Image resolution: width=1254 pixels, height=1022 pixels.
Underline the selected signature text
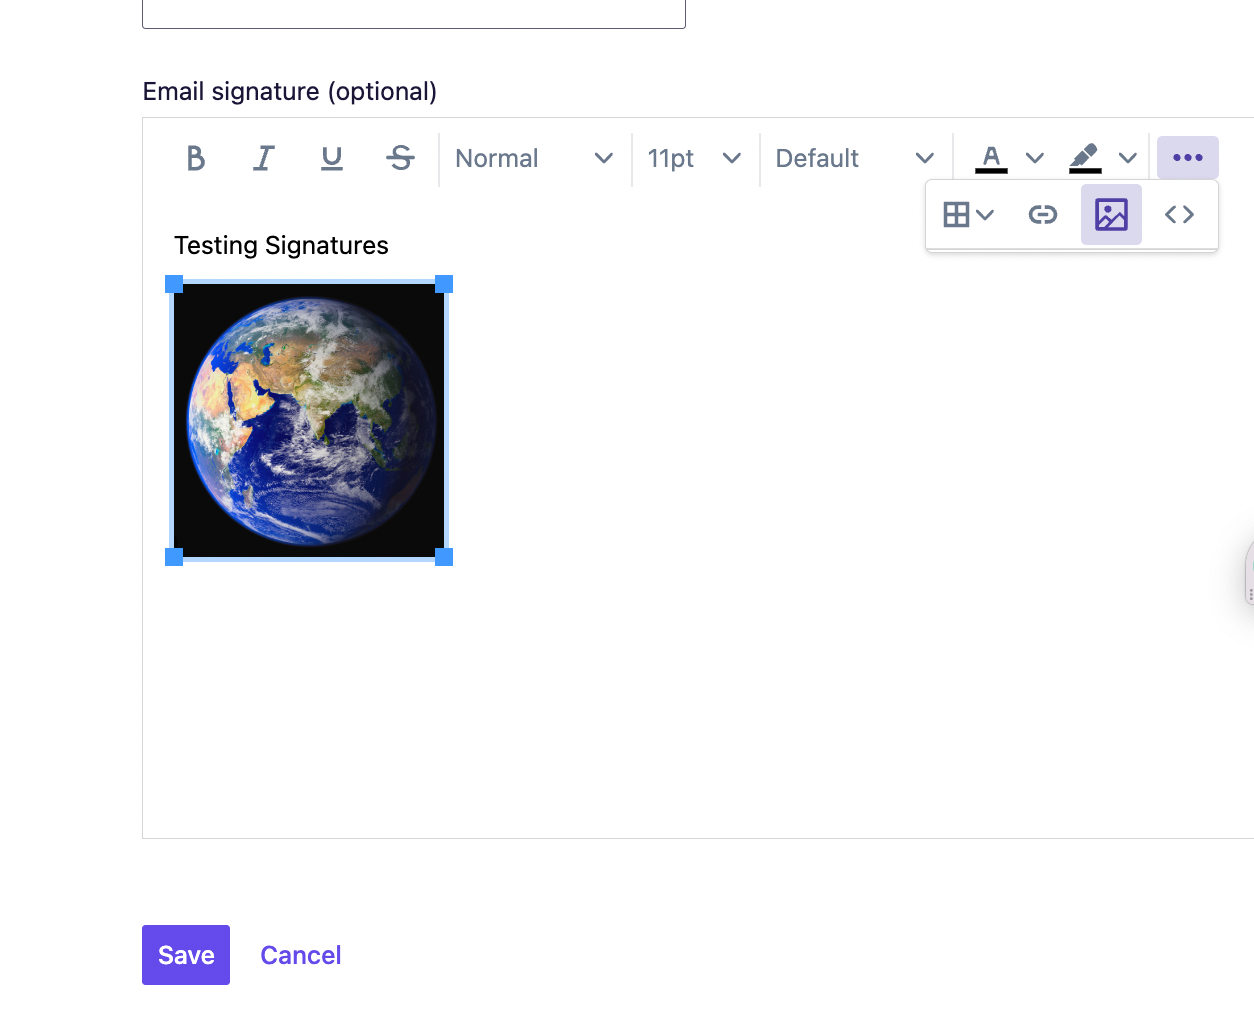(332, 158)
